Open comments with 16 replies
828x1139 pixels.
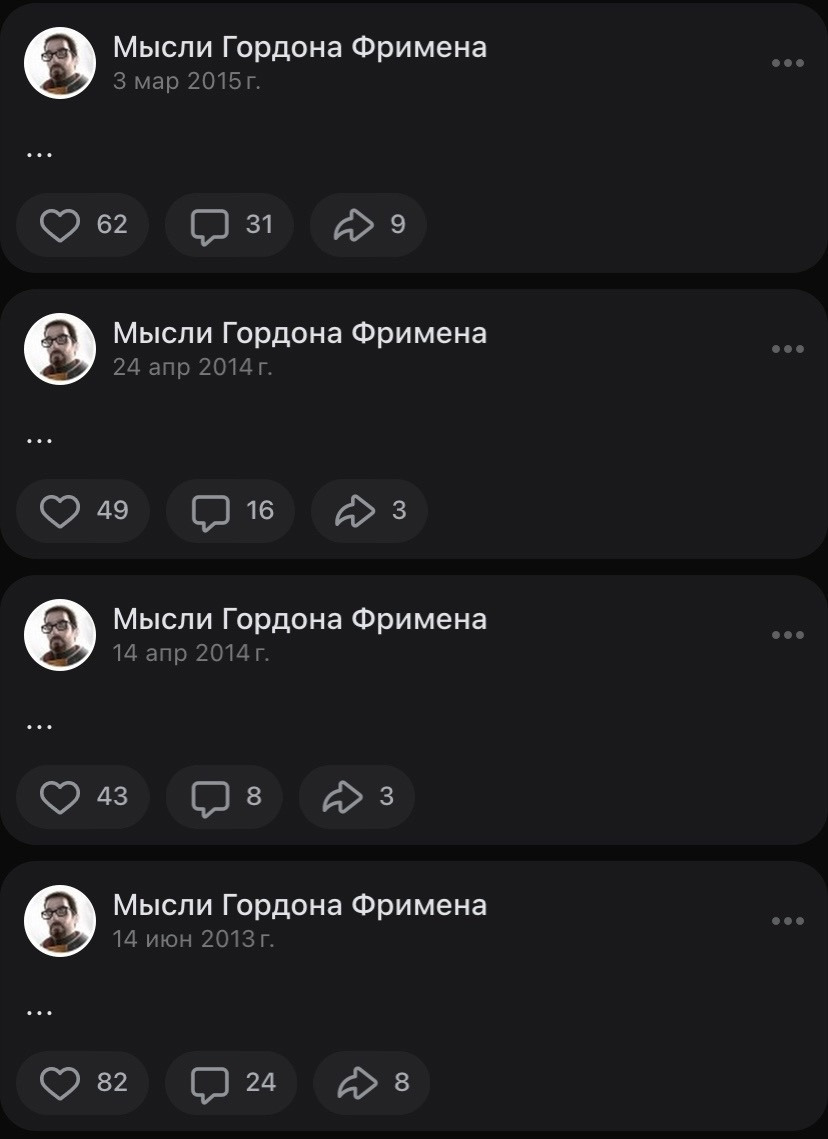(230, 511)
